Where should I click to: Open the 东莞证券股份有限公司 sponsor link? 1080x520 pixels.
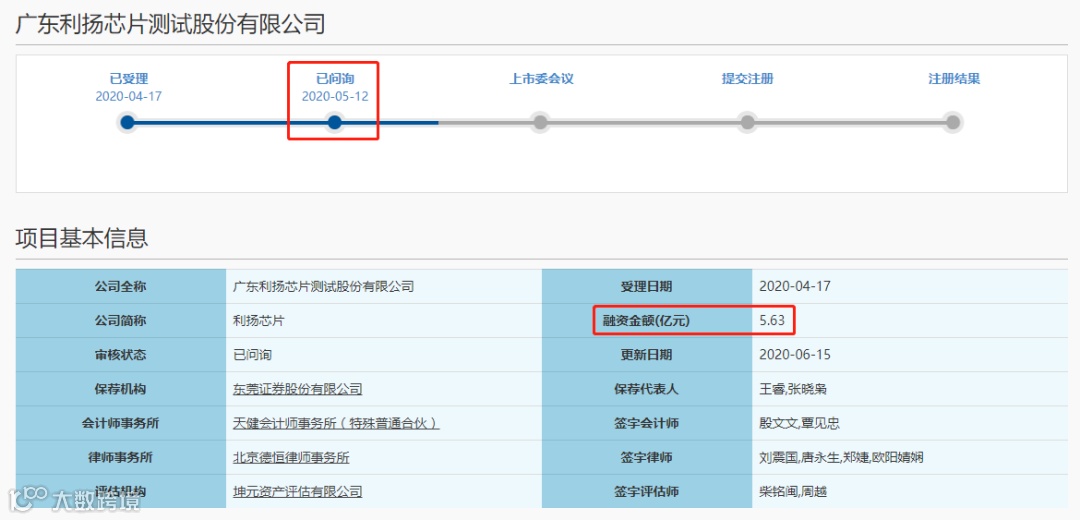pyautogui.click(x=298, y=389)
